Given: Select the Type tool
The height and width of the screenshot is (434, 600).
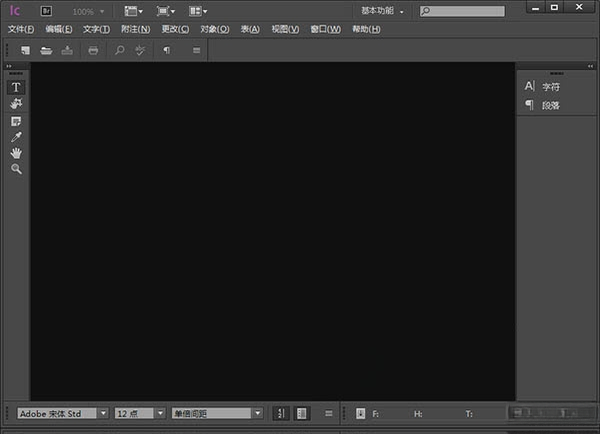Looking at the screenshot, I should coord(16,87).
